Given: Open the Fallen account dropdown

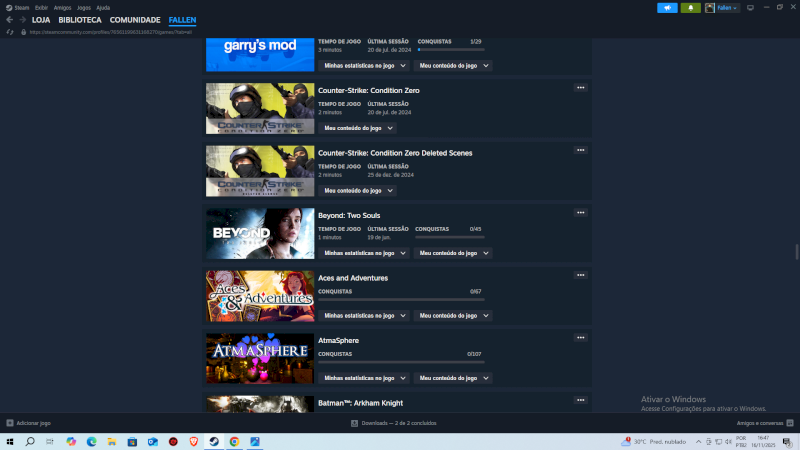Looking at the screenshot, I should 723,8.
